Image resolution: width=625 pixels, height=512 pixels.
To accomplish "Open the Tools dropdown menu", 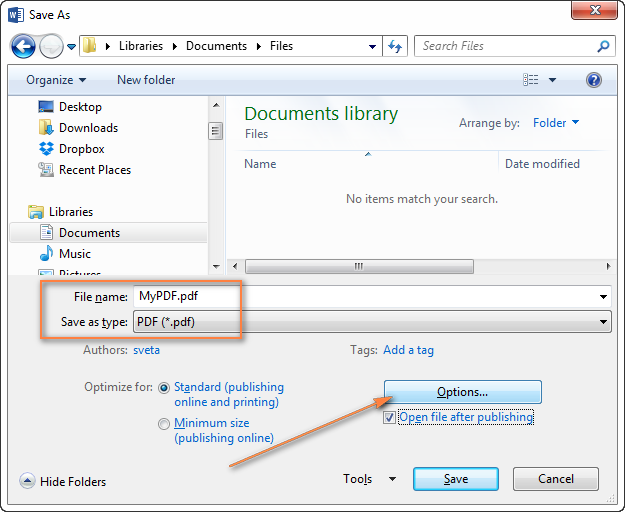I will (369, 479).
